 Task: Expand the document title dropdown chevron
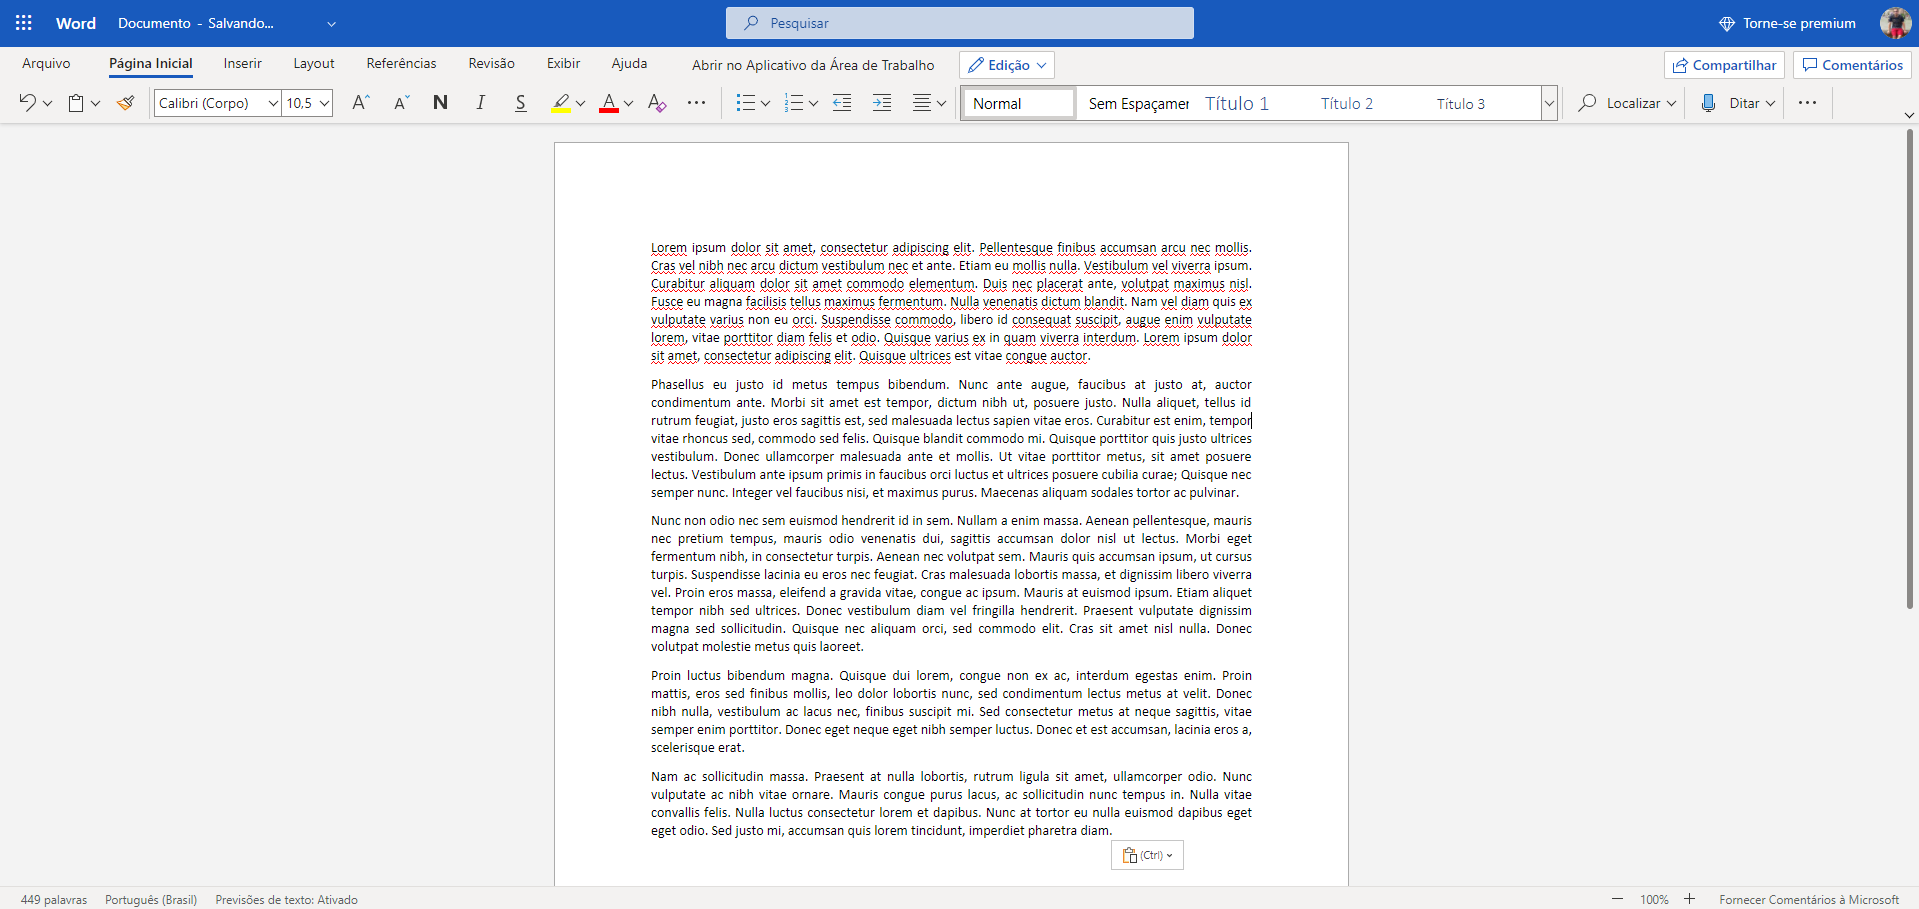pyautogui.click(x=332, y=24)
